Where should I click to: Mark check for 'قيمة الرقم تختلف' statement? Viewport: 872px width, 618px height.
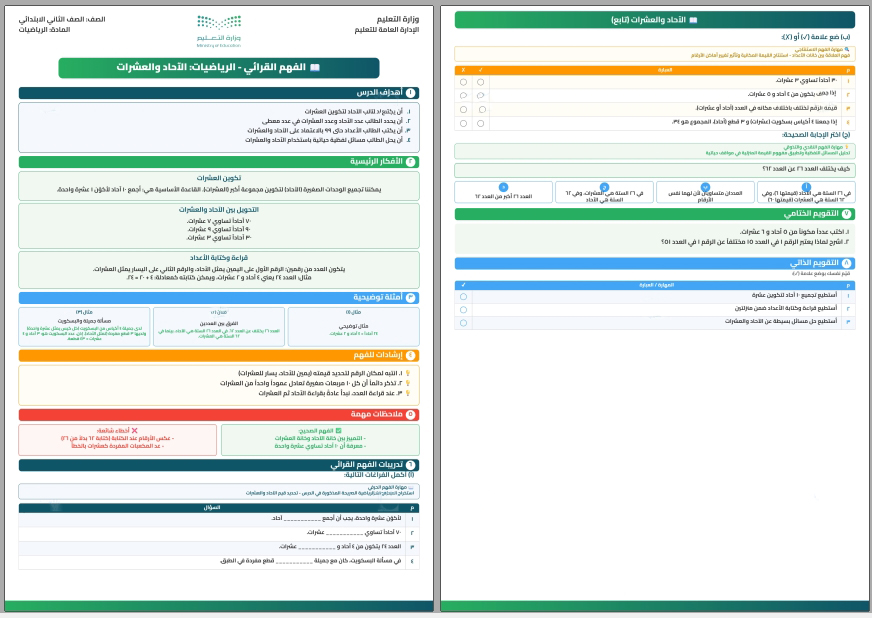pos(482,110)
